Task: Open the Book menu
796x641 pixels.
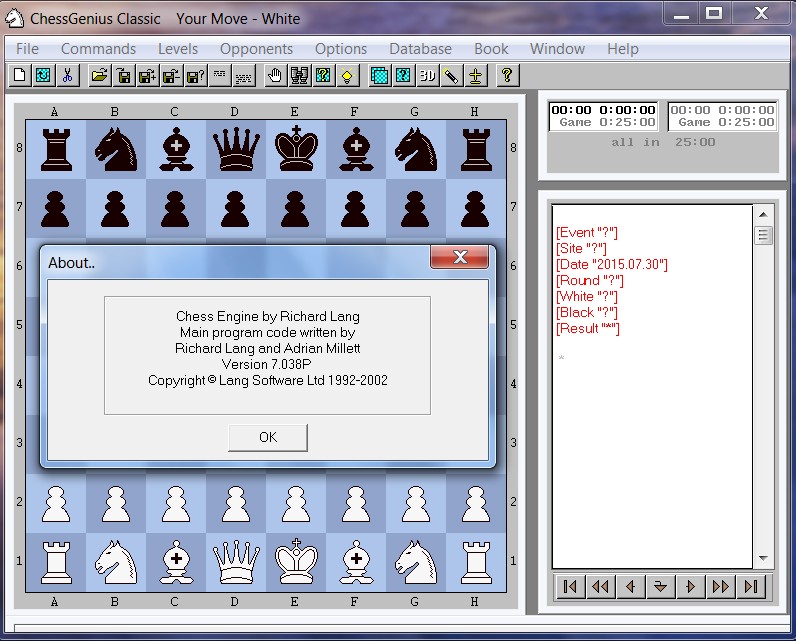Action: (491, 49)
